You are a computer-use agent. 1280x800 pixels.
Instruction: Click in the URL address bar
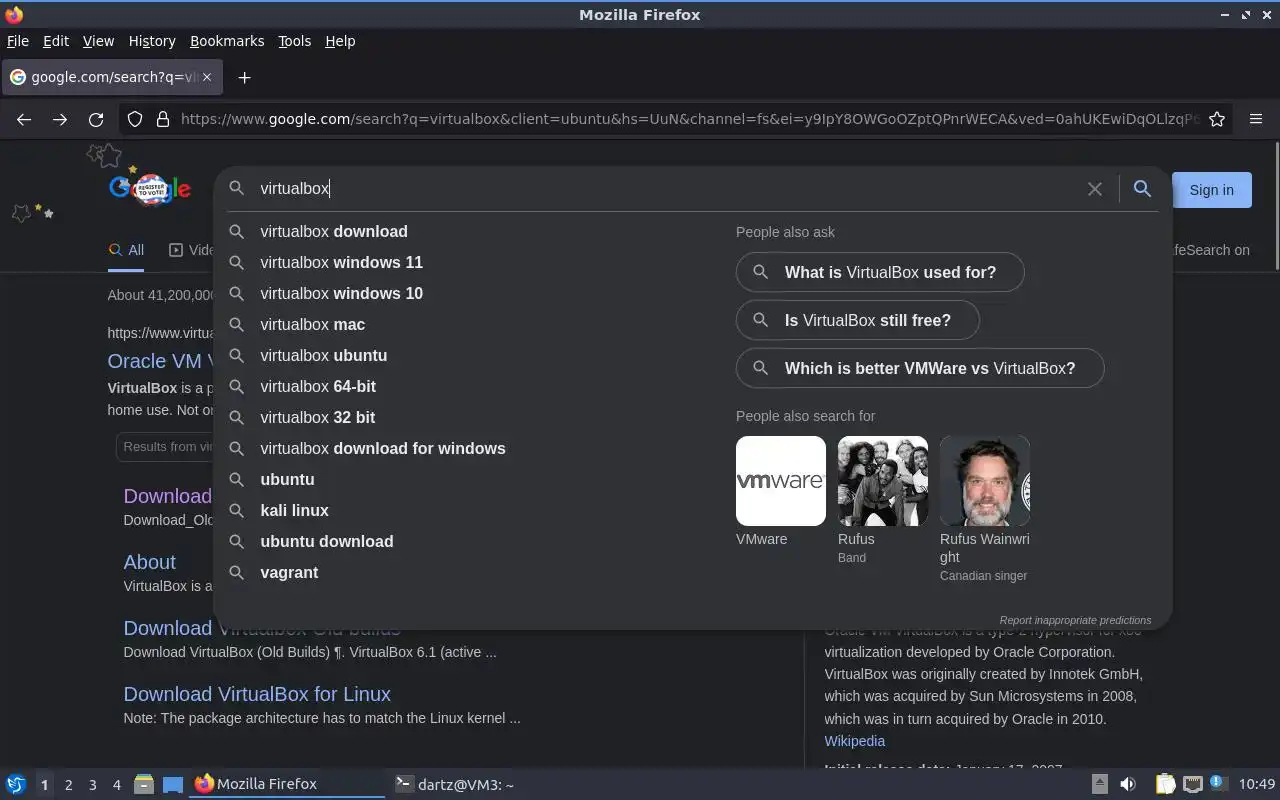click(690, 119)
